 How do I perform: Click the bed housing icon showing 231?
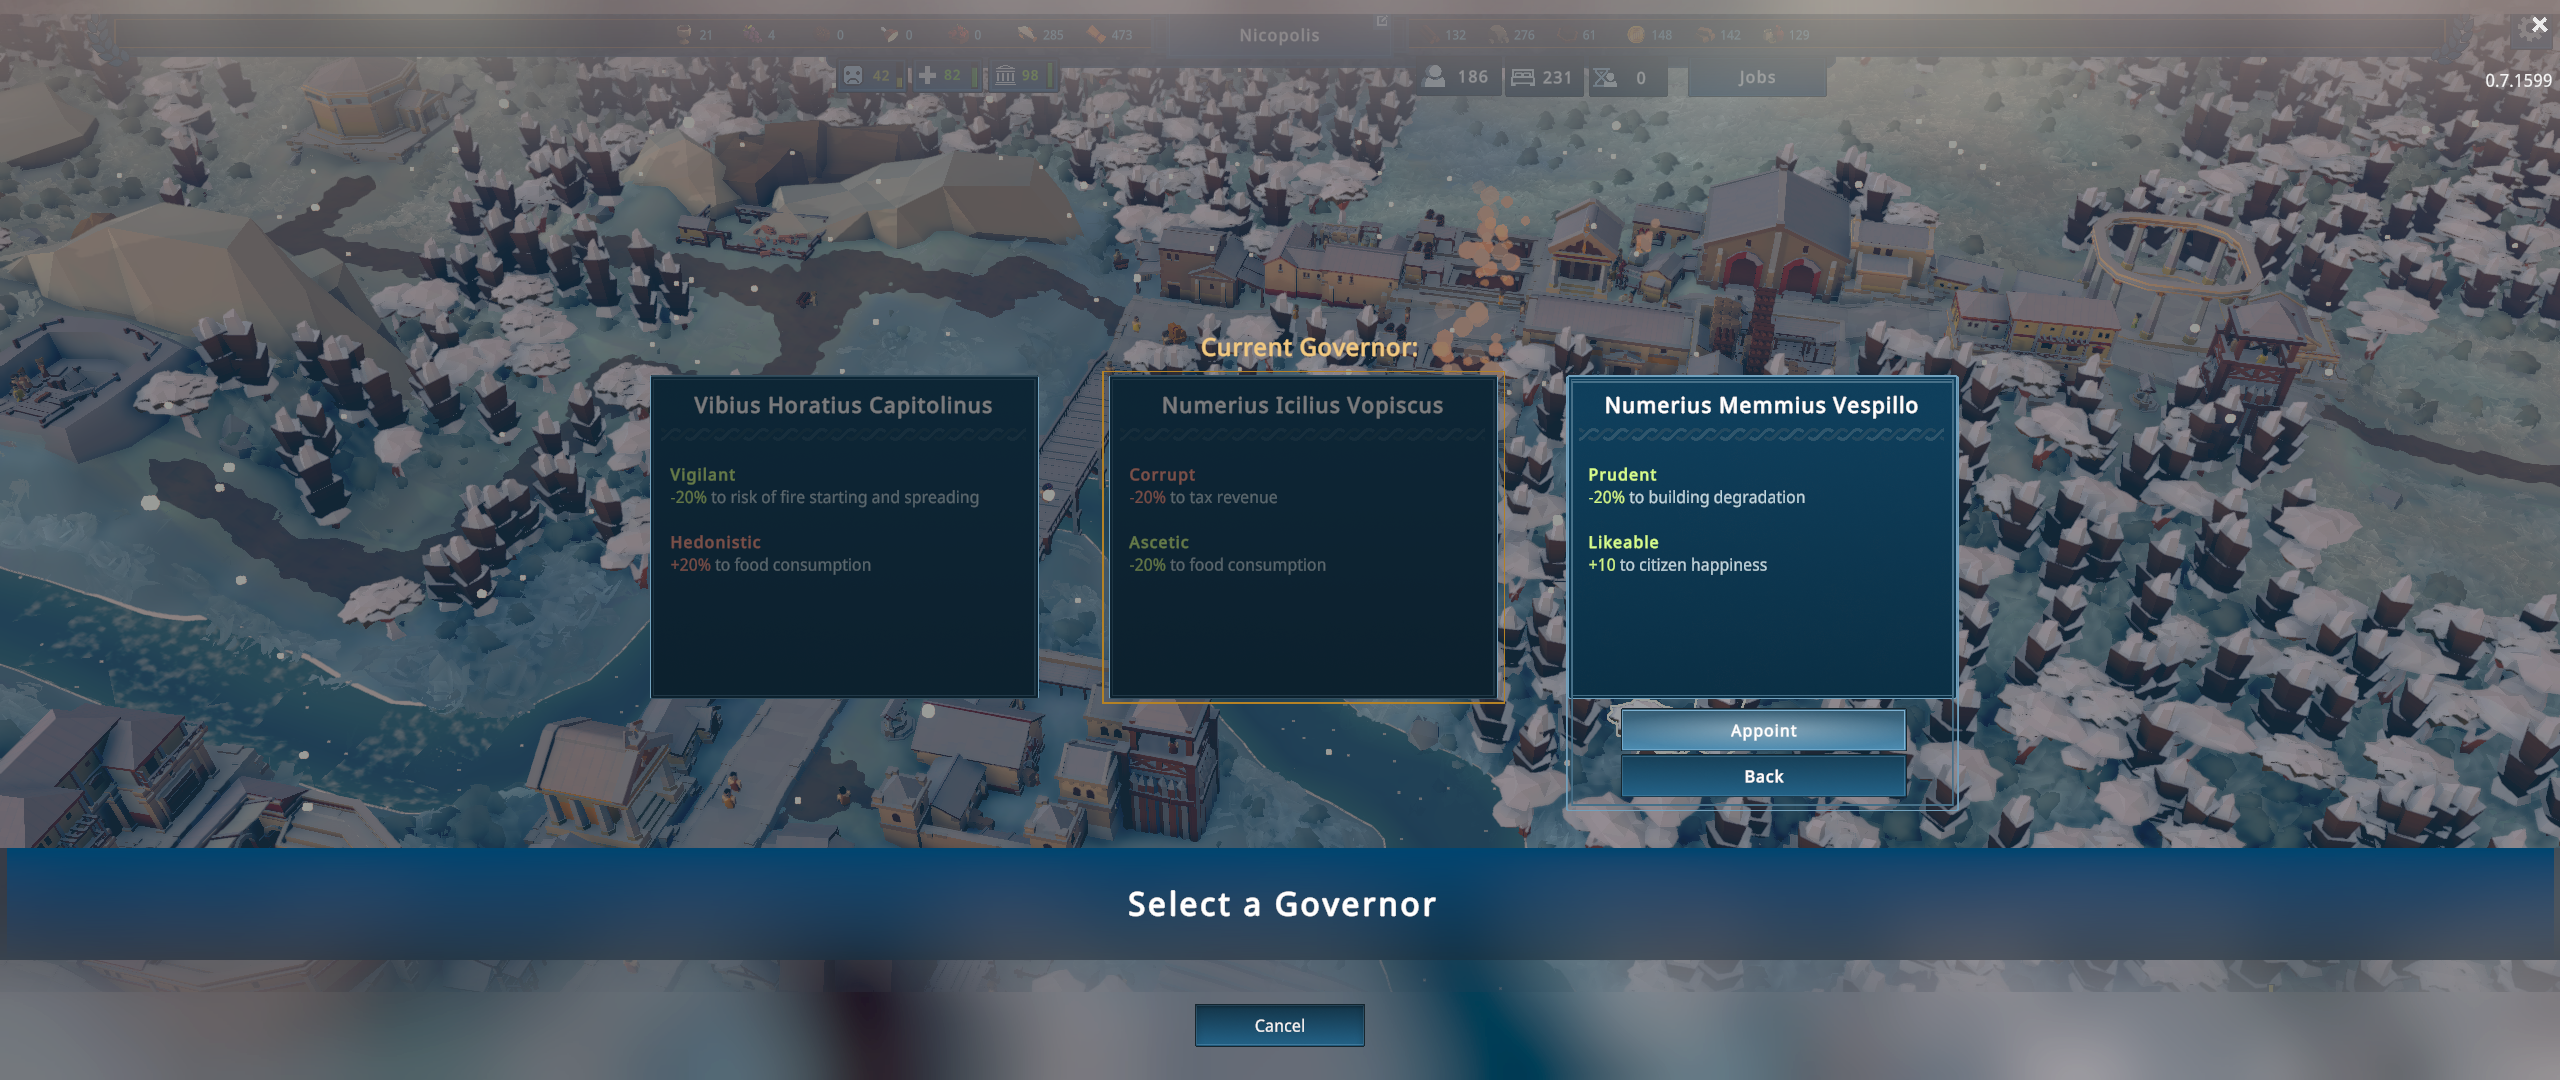[x=1522, y=77]
